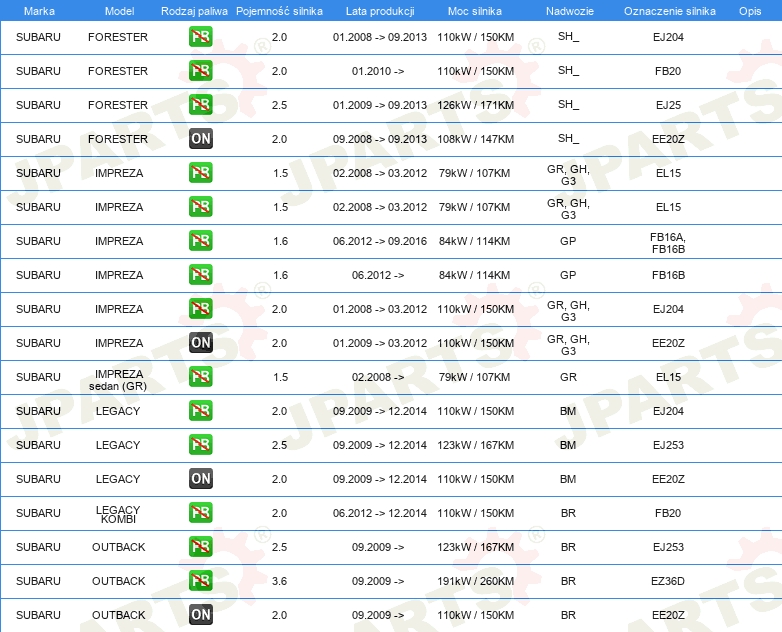Image resolution: width=782 pixels, height=632 pixels.
Task: Click 126kW / 171KM power cell
Action: 475,105
